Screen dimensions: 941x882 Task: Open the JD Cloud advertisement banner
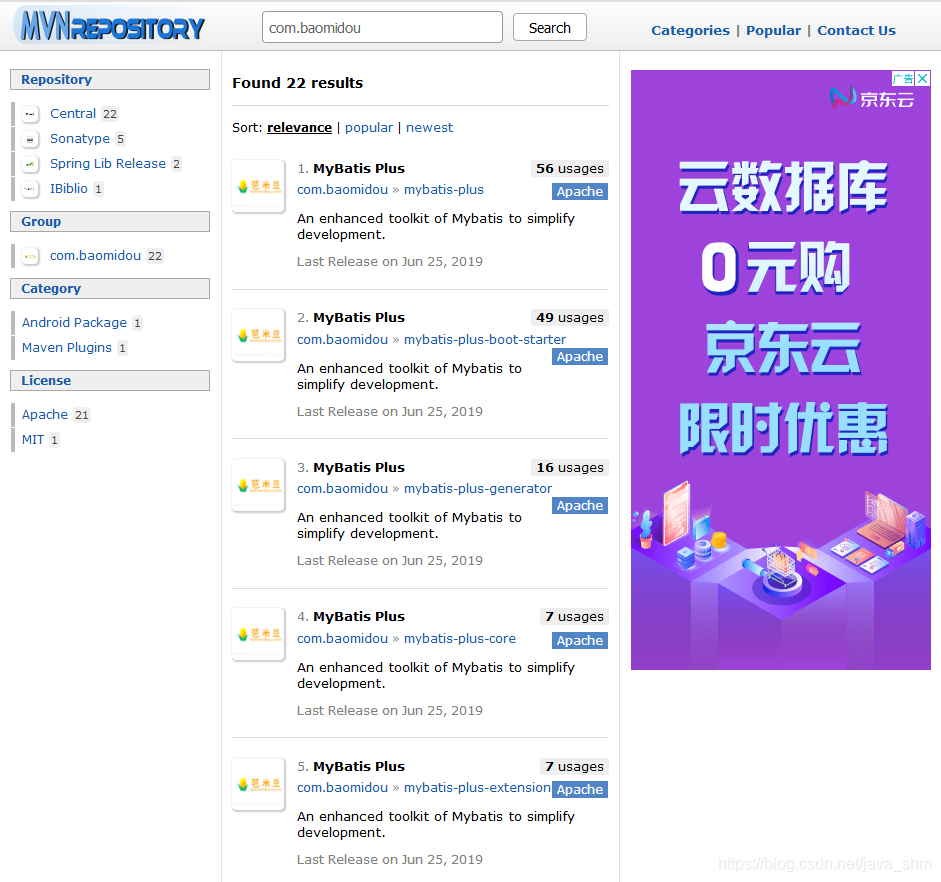pos(780,370)
